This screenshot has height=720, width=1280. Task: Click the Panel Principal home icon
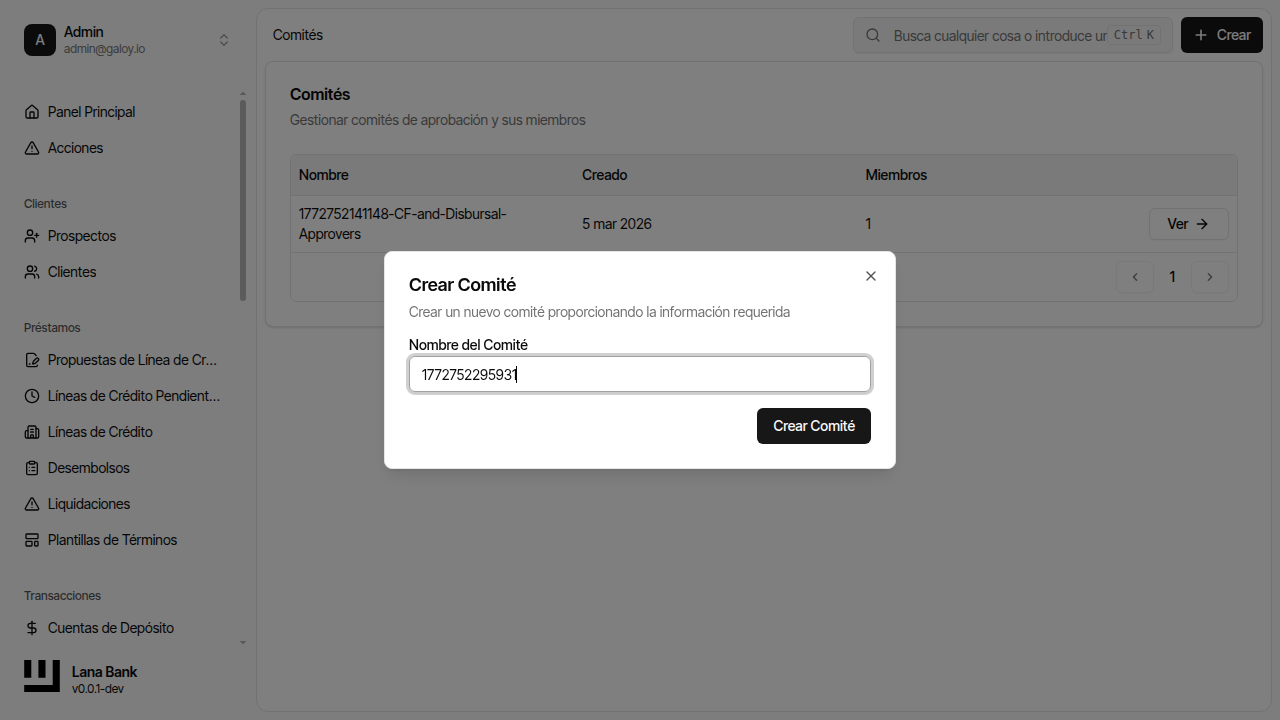[x=32, y=112]
